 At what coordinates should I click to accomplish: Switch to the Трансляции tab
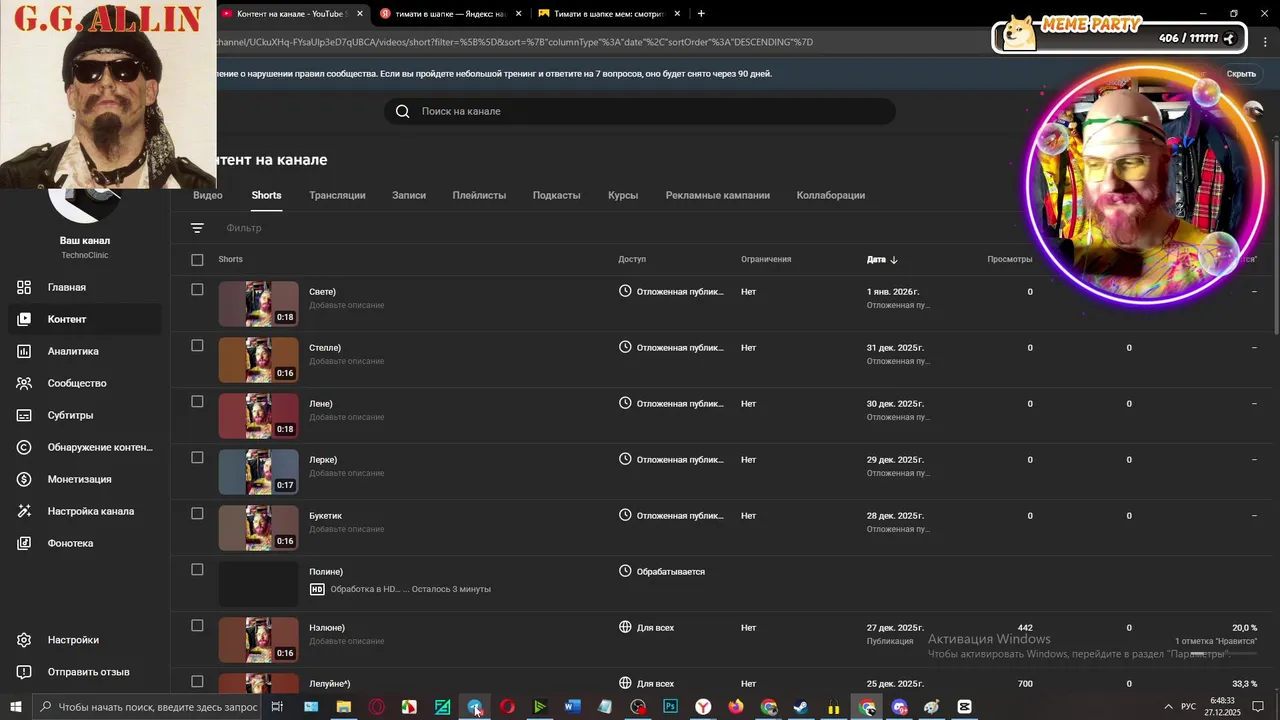point(337,195)
